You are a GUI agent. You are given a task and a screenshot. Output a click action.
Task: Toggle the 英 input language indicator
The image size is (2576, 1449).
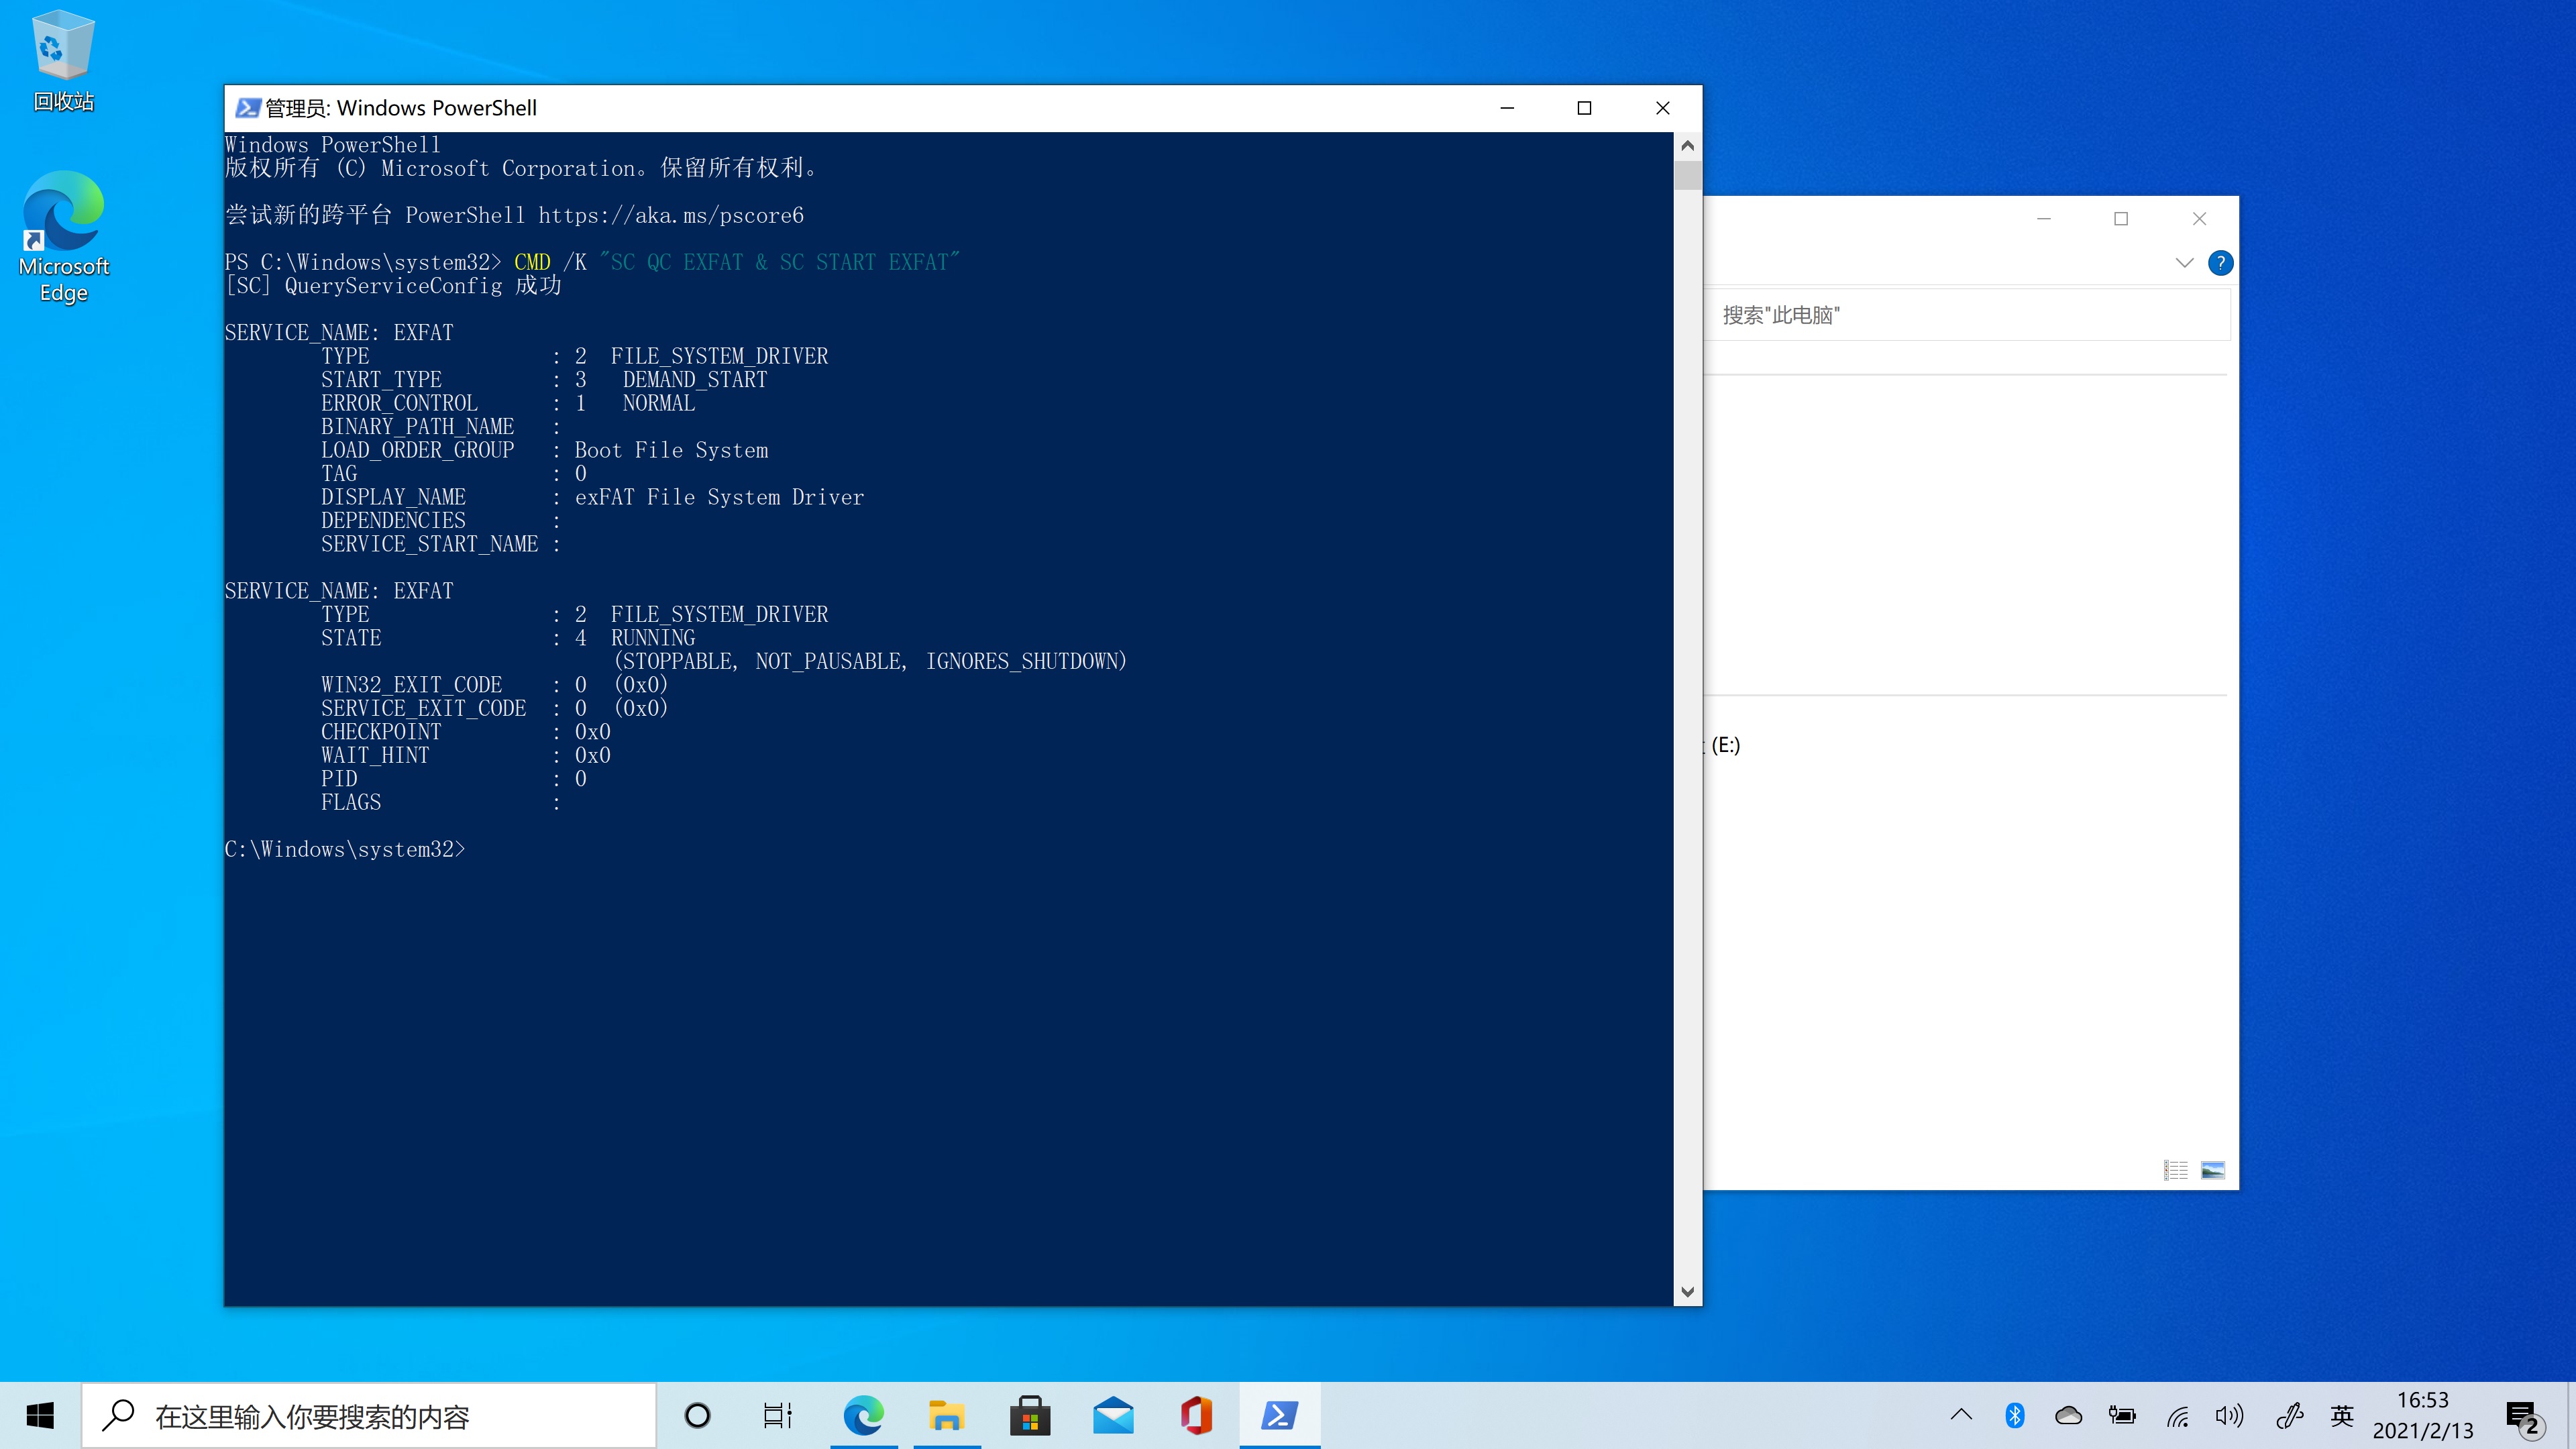pyautogui.click(x=2342, y=1415)
